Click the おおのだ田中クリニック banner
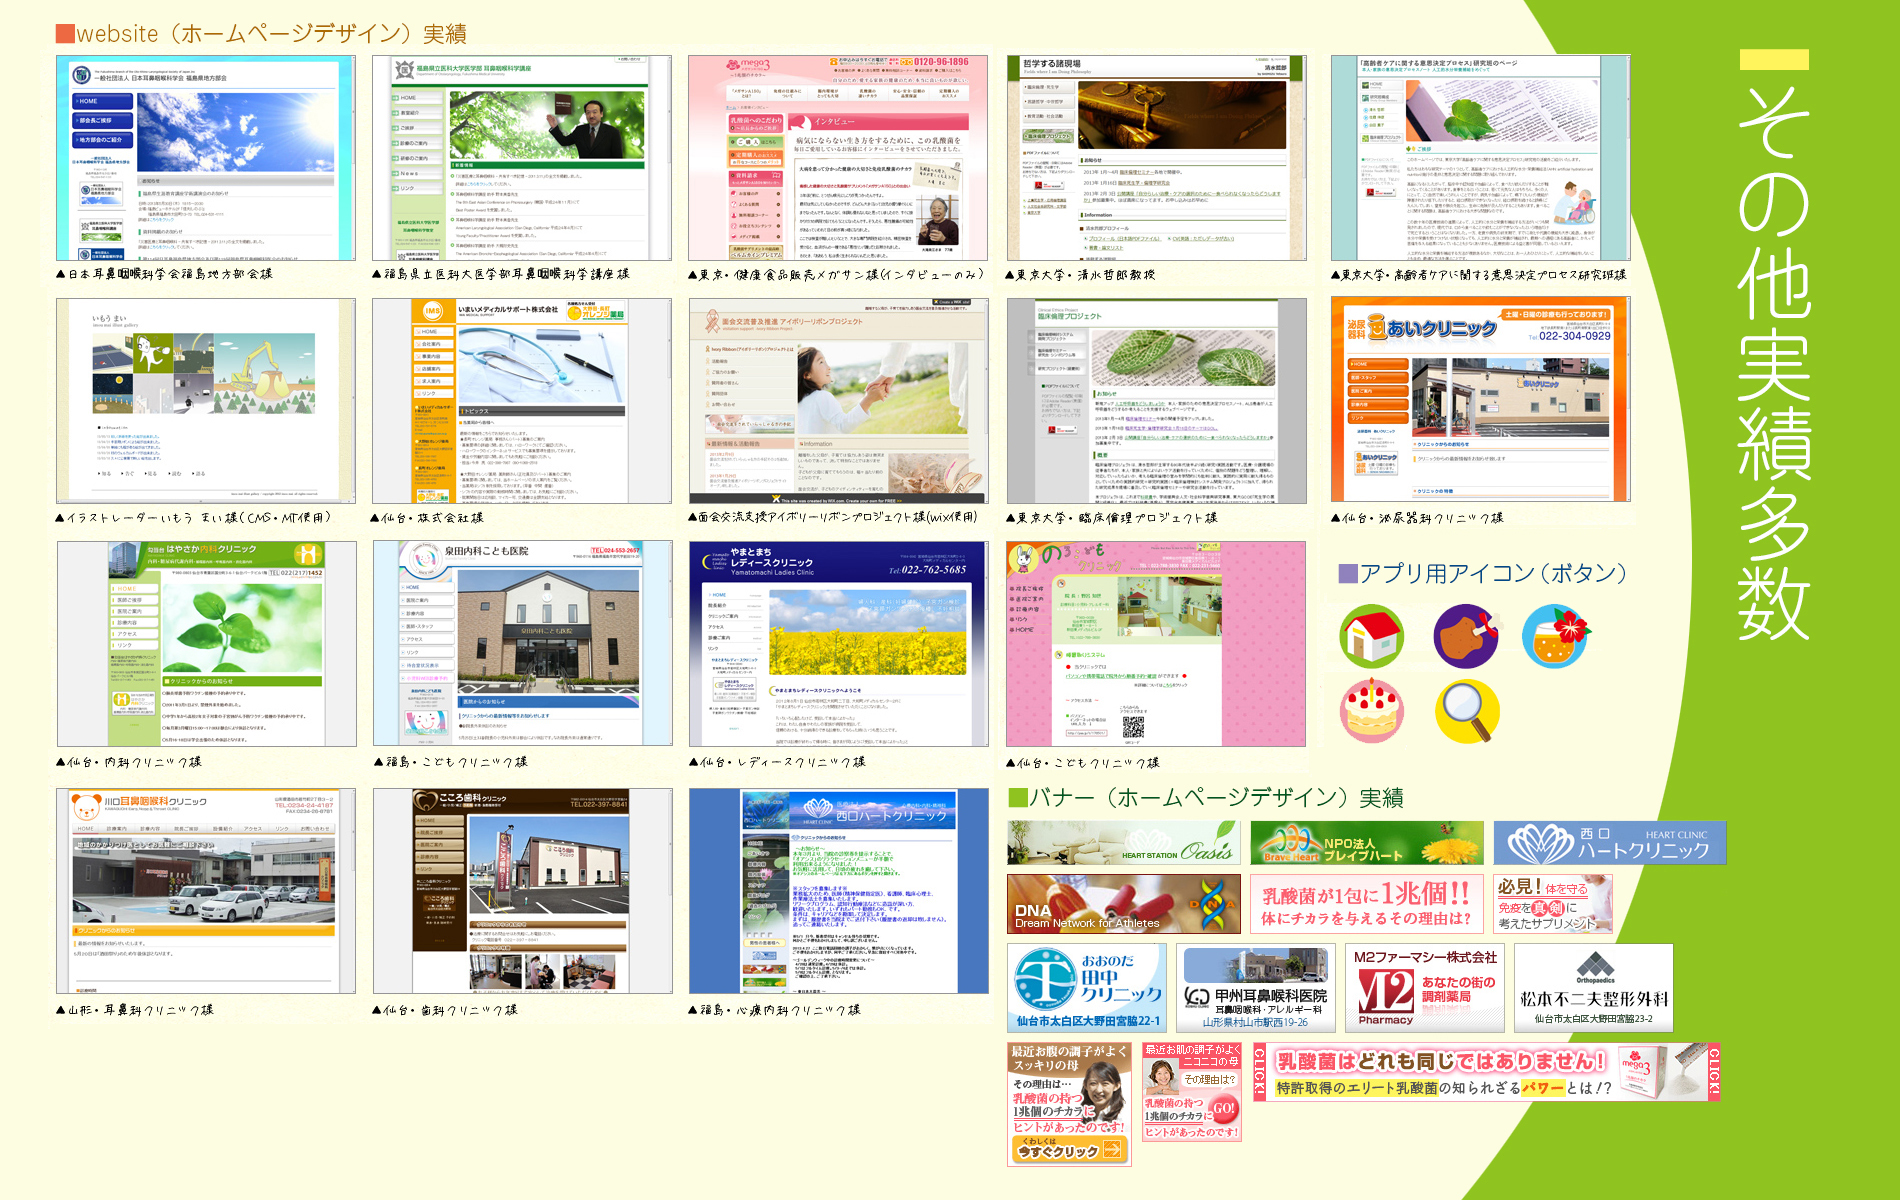Viewport: 1900px width, 1200px height. point(1086,988)
